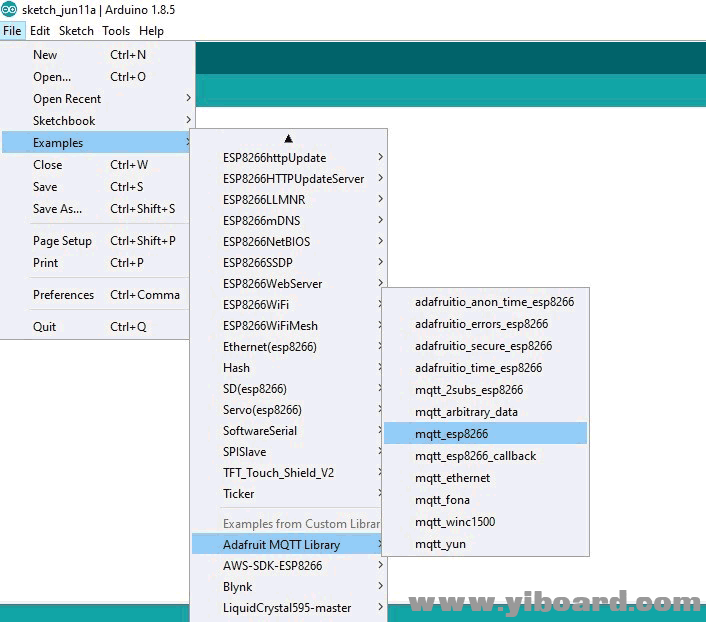Open mqtt_fona example
Viewport: 706px width, 622px height.
[485, 500]
